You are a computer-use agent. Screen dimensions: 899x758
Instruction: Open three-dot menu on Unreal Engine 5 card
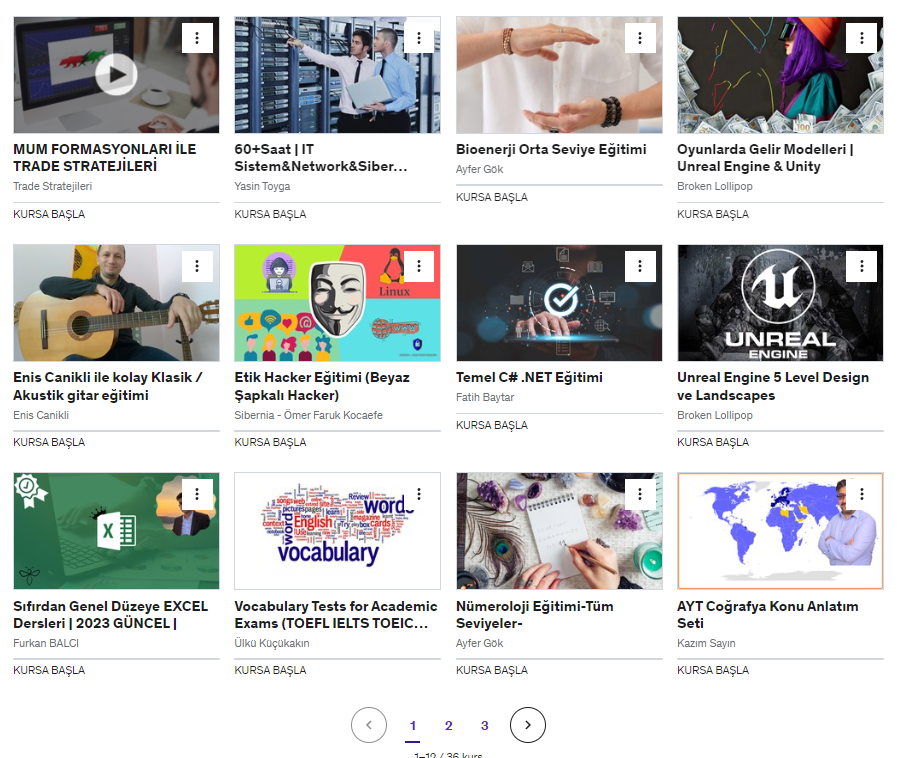(x=861, y=266)
